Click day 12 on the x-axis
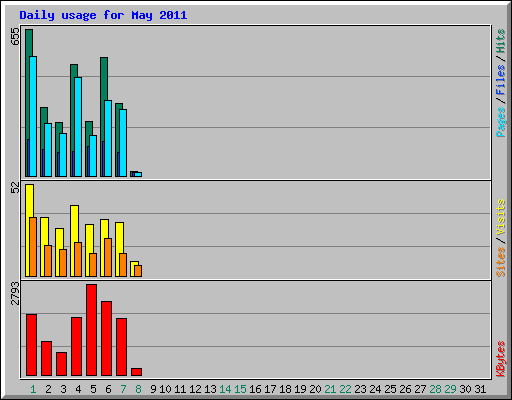 click(195, 389)
